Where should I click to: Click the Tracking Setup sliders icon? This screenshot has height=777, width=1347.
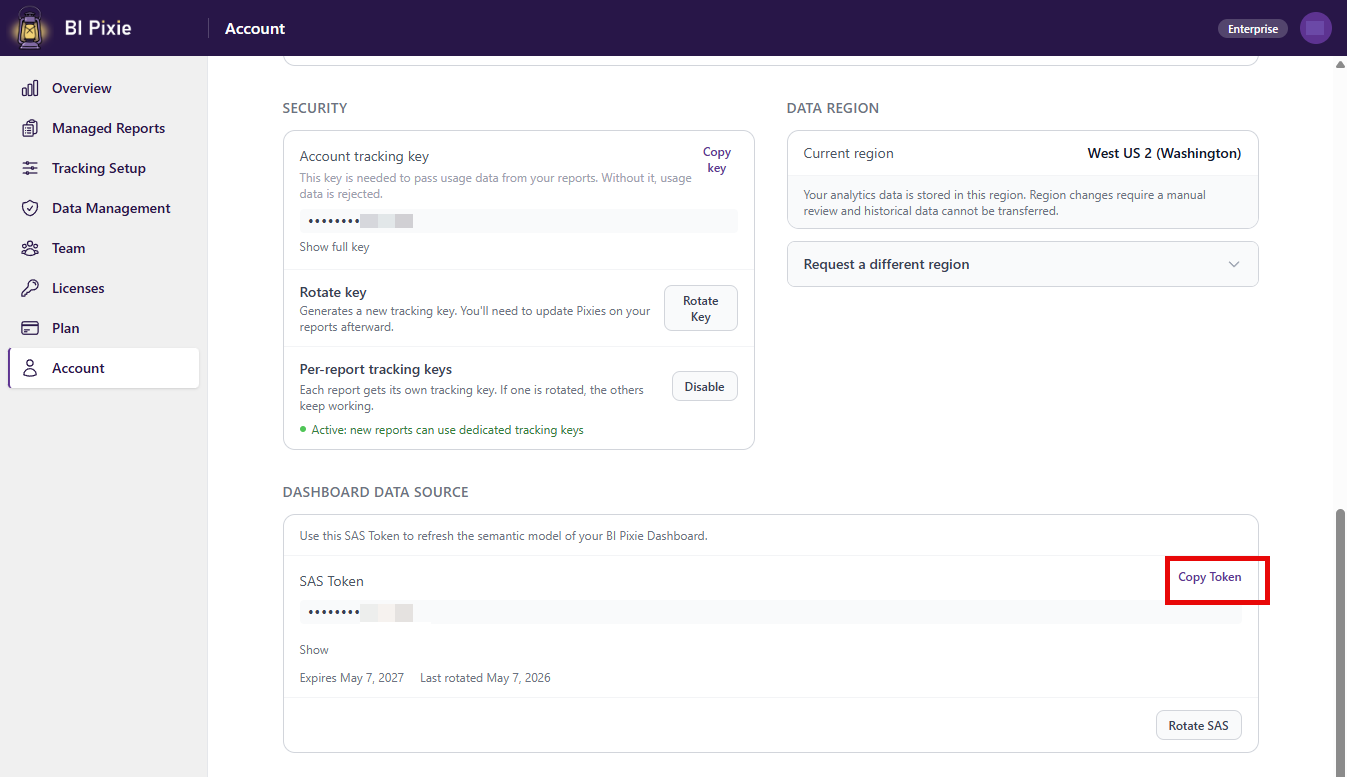(30, 168)
